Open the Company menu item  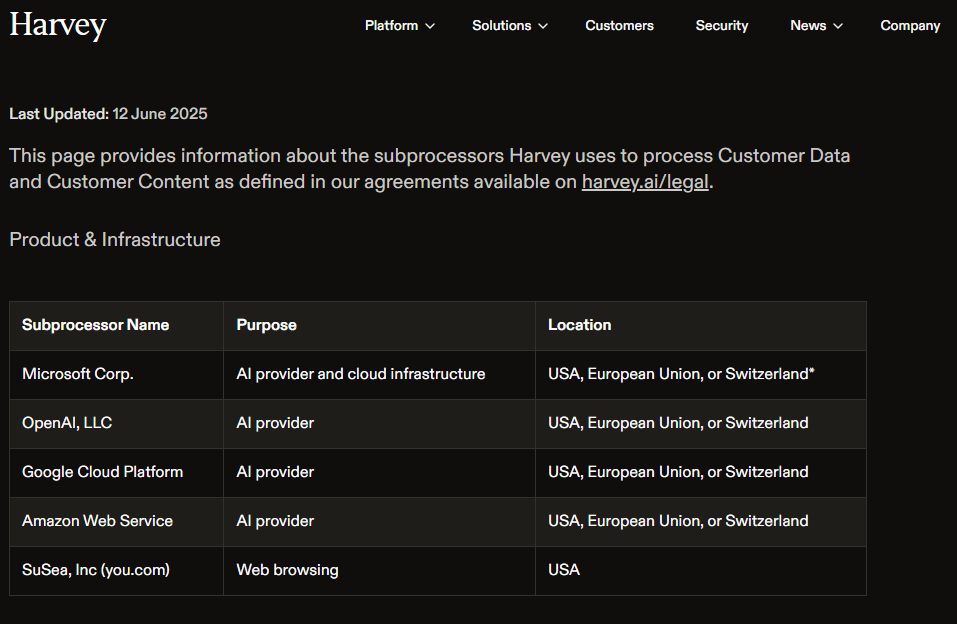click(x=910, y=26)
